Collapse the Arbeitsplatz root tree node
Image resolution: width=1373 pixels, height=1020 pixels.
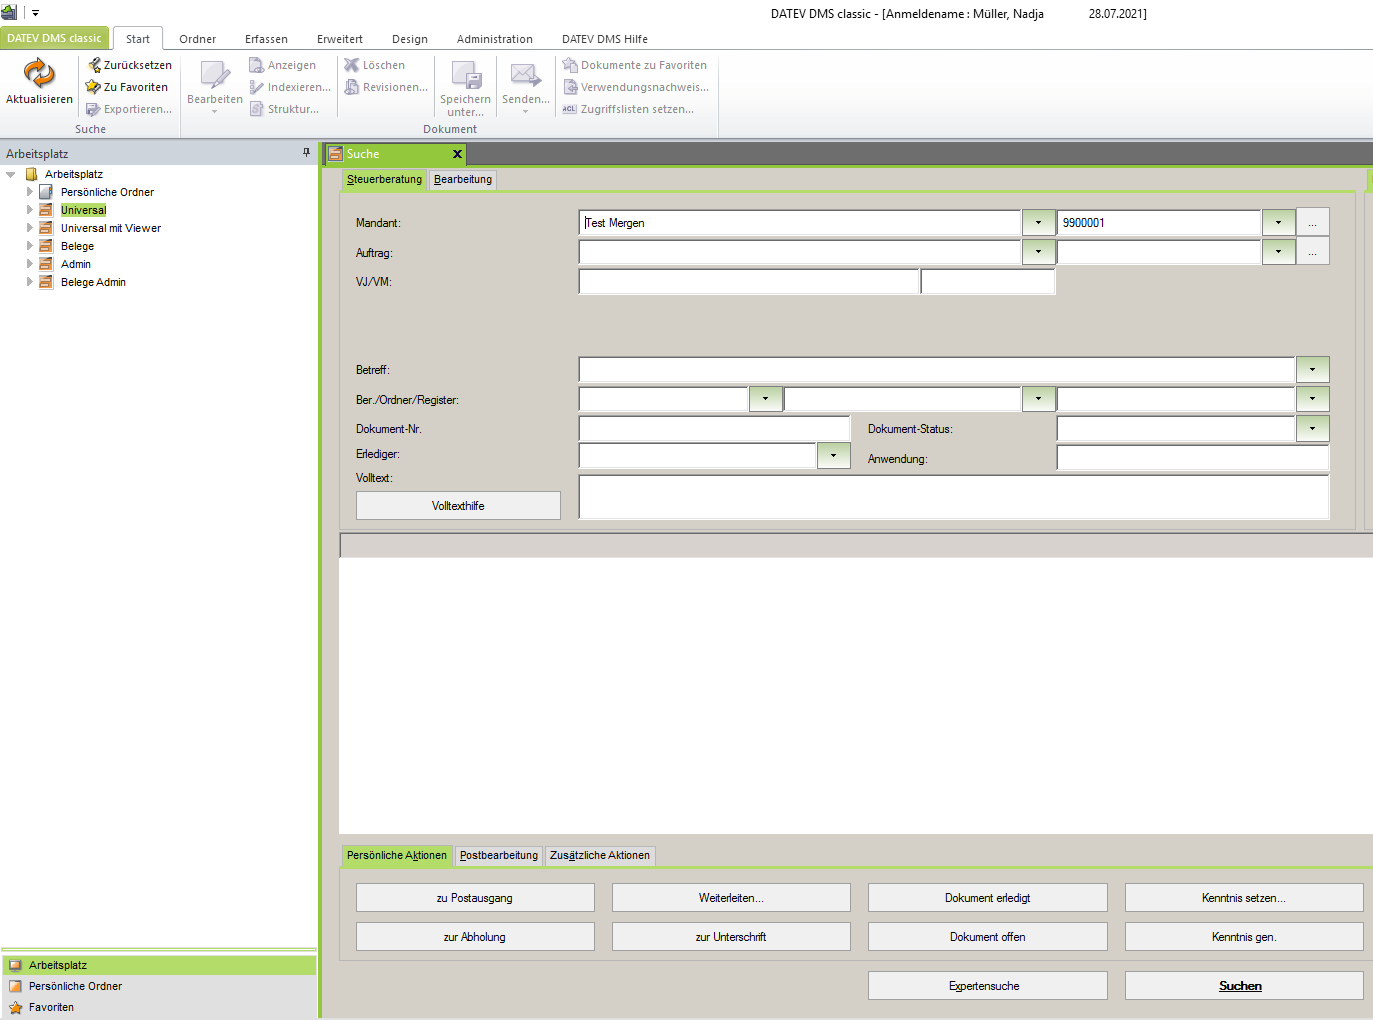(11, 174)
